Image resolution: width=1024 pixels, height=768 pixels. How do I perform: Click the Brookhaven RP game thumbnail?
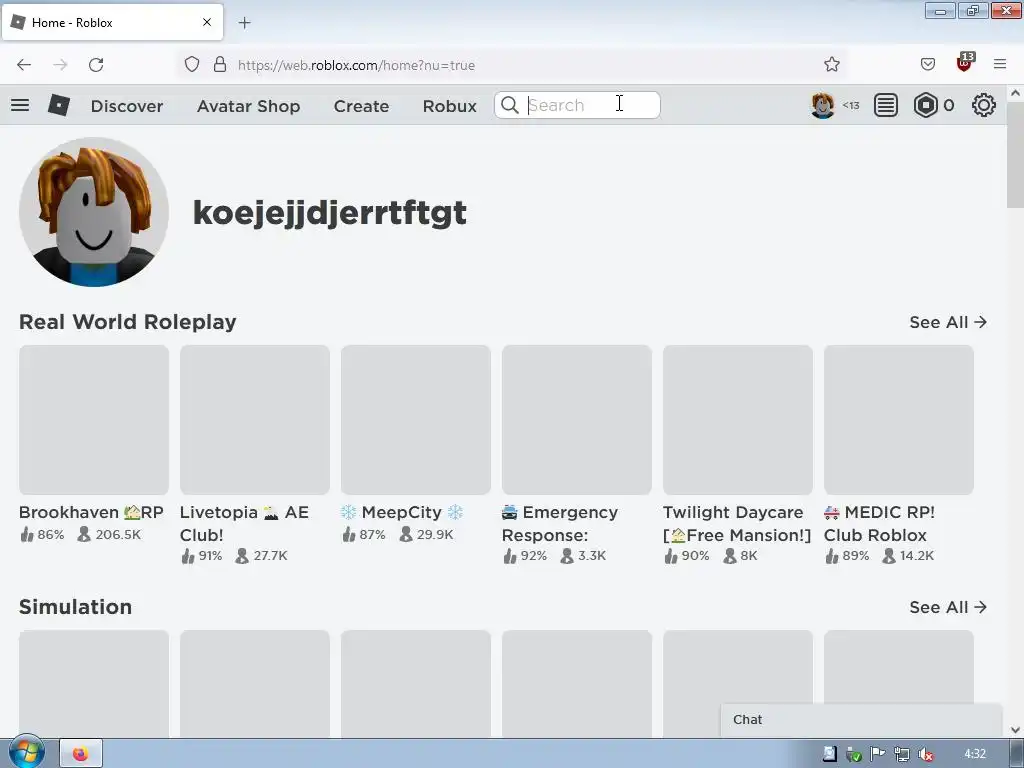(x=94, y=420)
